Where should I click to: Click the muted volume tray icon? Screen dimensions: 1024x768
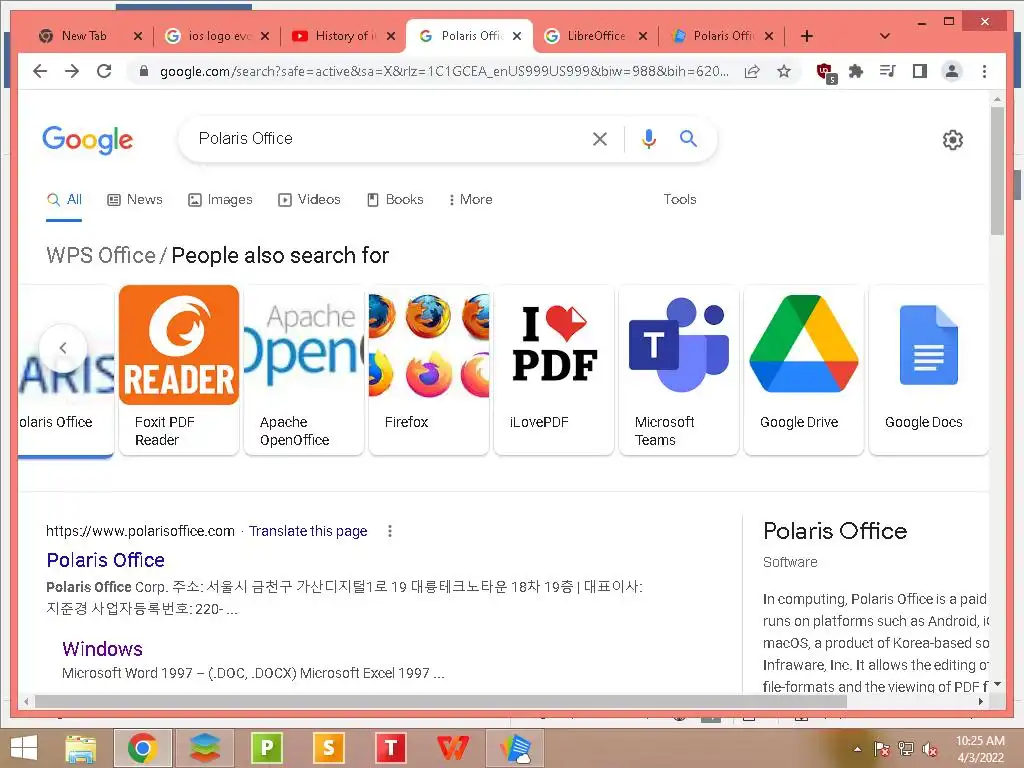(929, 750)
